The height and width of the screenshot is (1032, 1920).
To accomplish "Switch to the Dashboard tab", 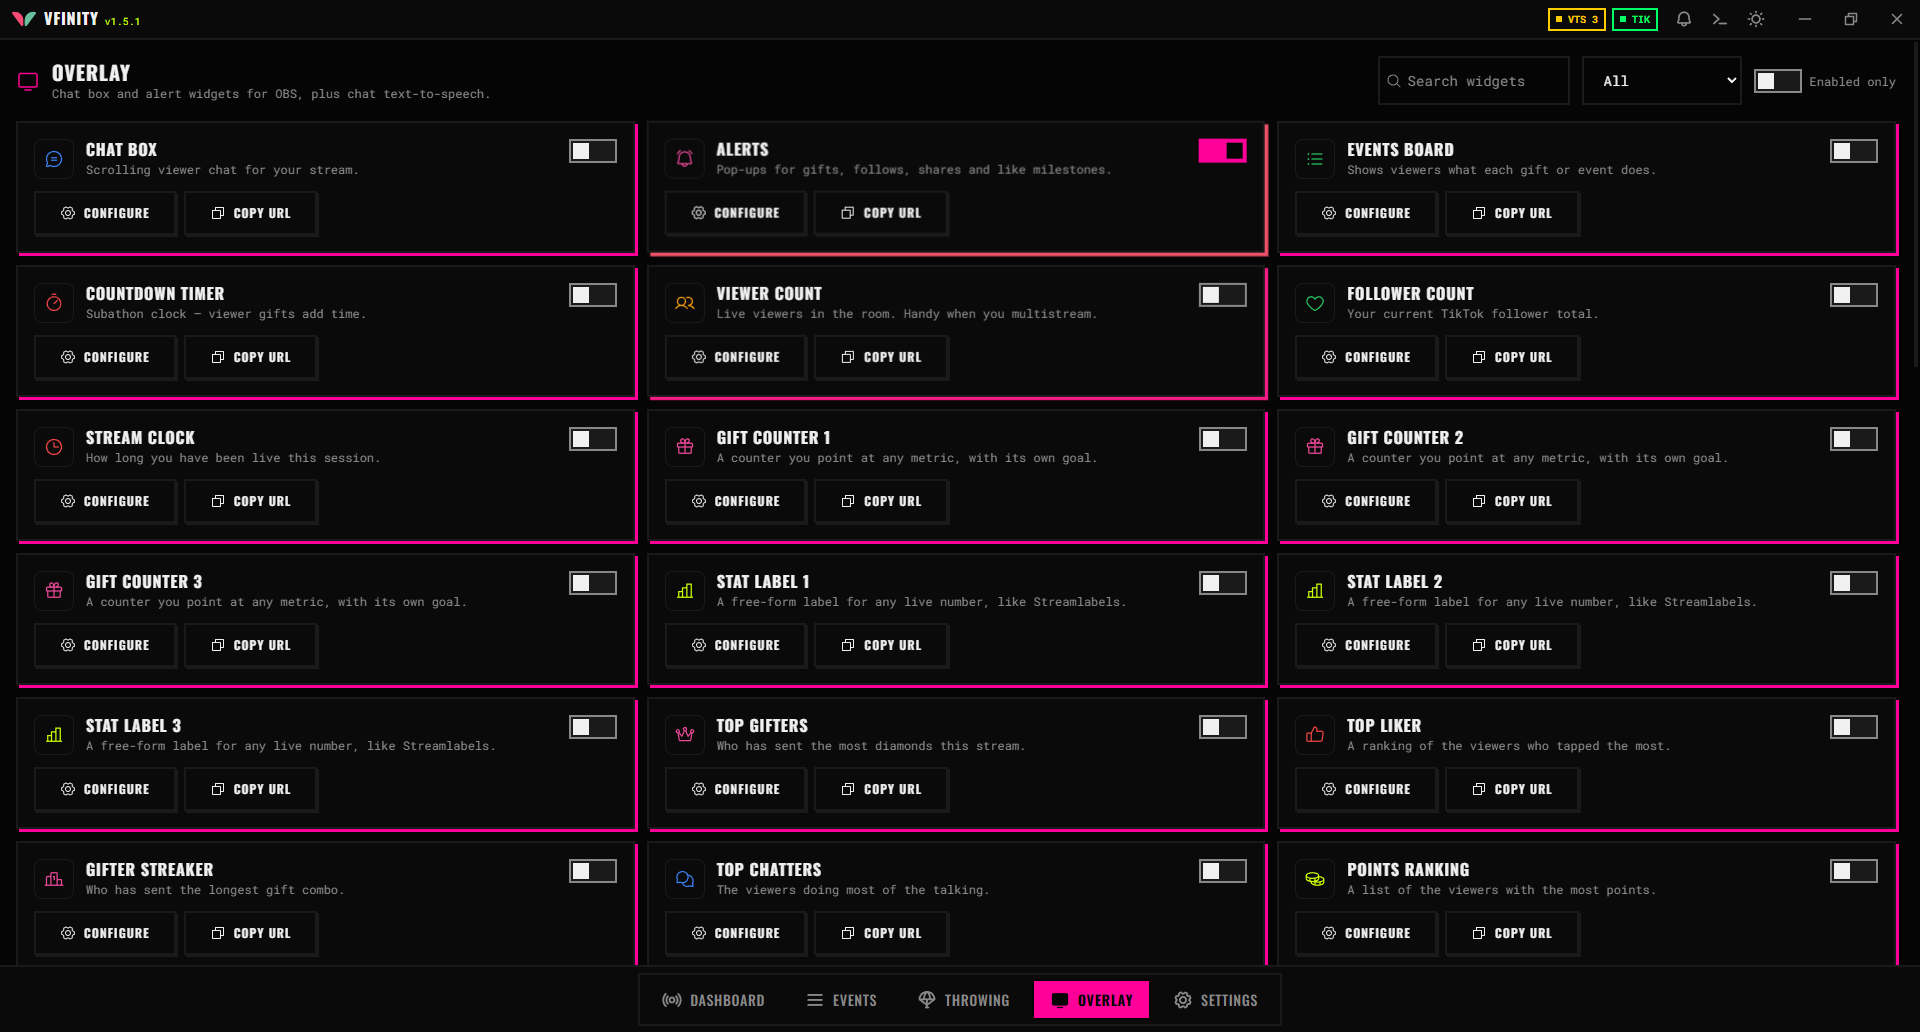I will 714,1000.
